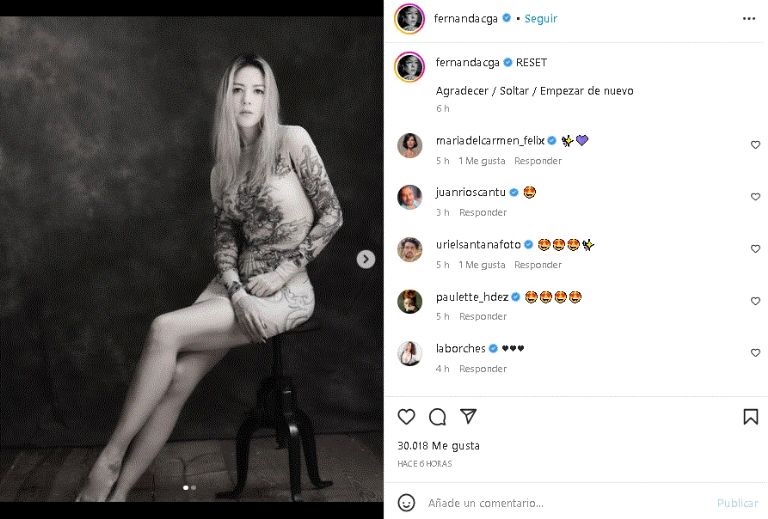Open the emoji picker in the comment box
Viewport: 768px width, 519px height.
(406, 502)
